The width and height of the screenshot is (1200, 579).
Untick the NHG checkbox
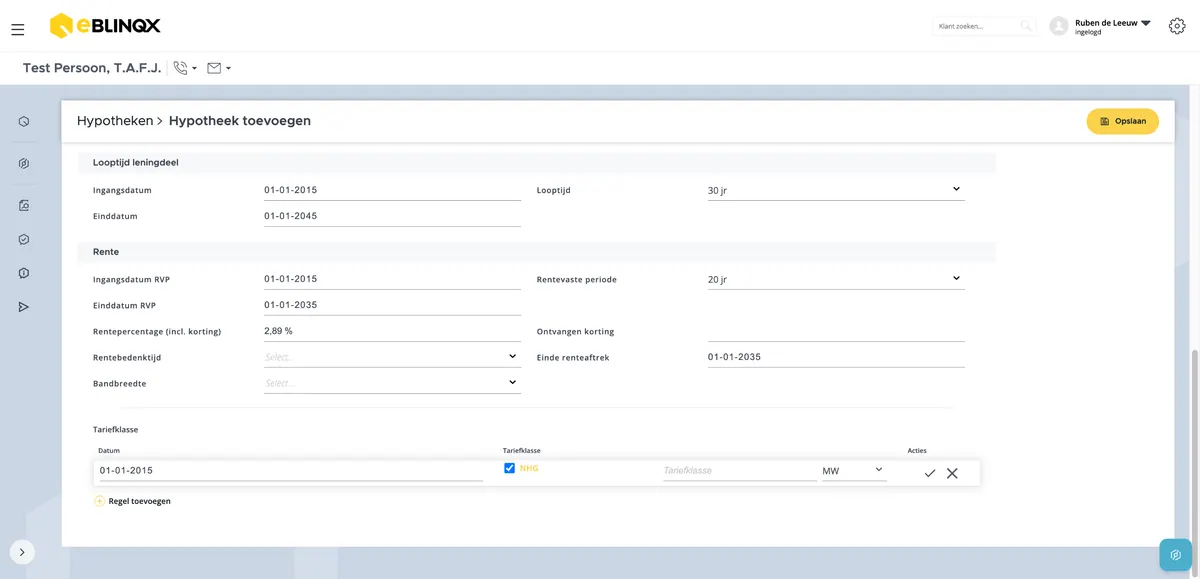(x=510, y=468)
